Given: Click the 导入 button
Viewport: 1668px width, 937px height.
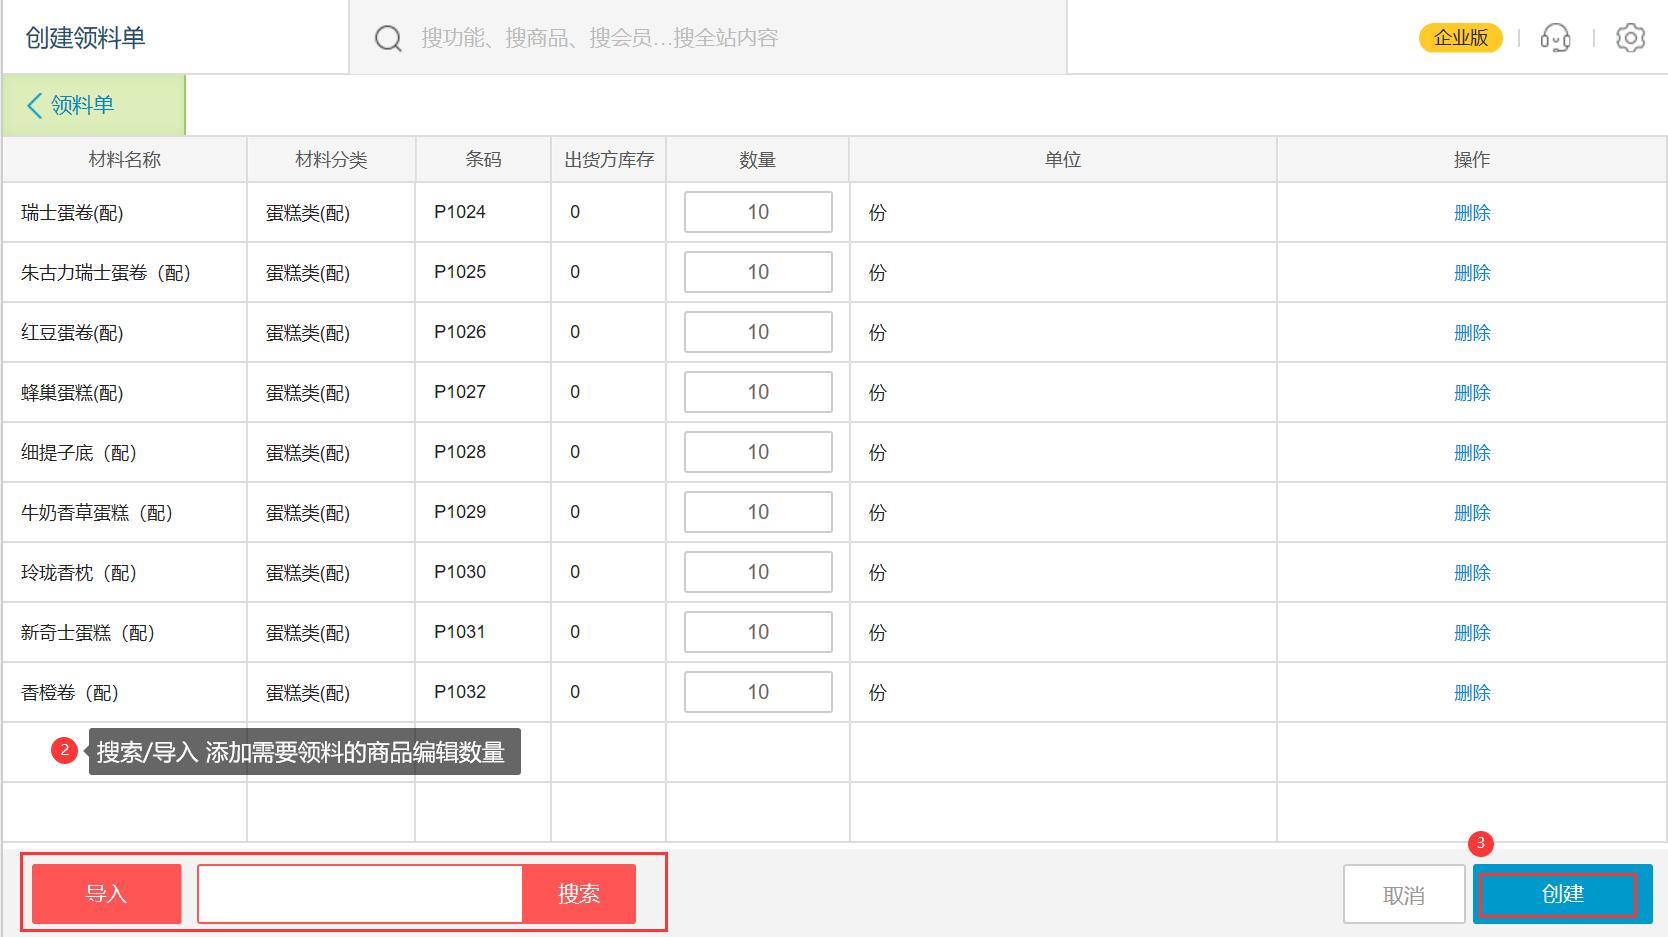Looking at the screenshot, I should [106, 893].
